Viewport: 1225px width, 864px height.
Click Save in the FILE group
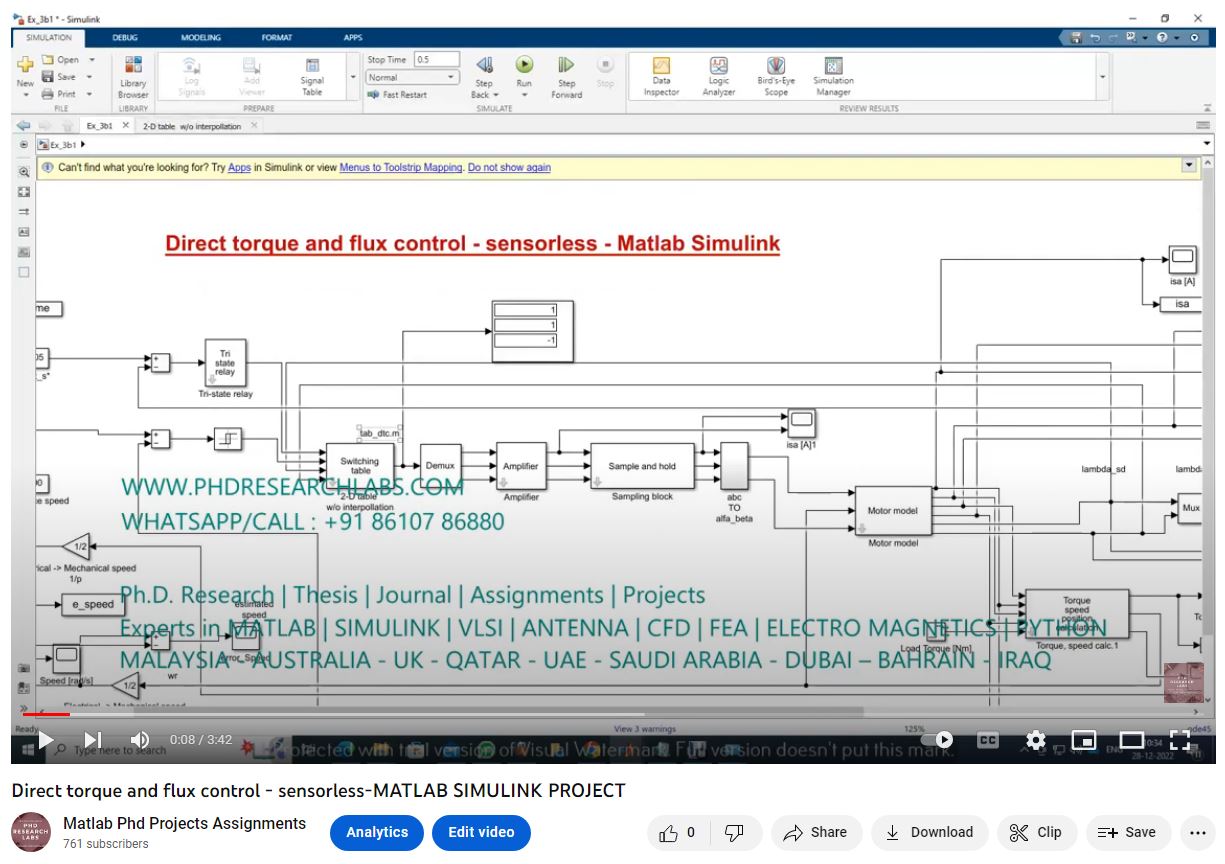(59, 77)
